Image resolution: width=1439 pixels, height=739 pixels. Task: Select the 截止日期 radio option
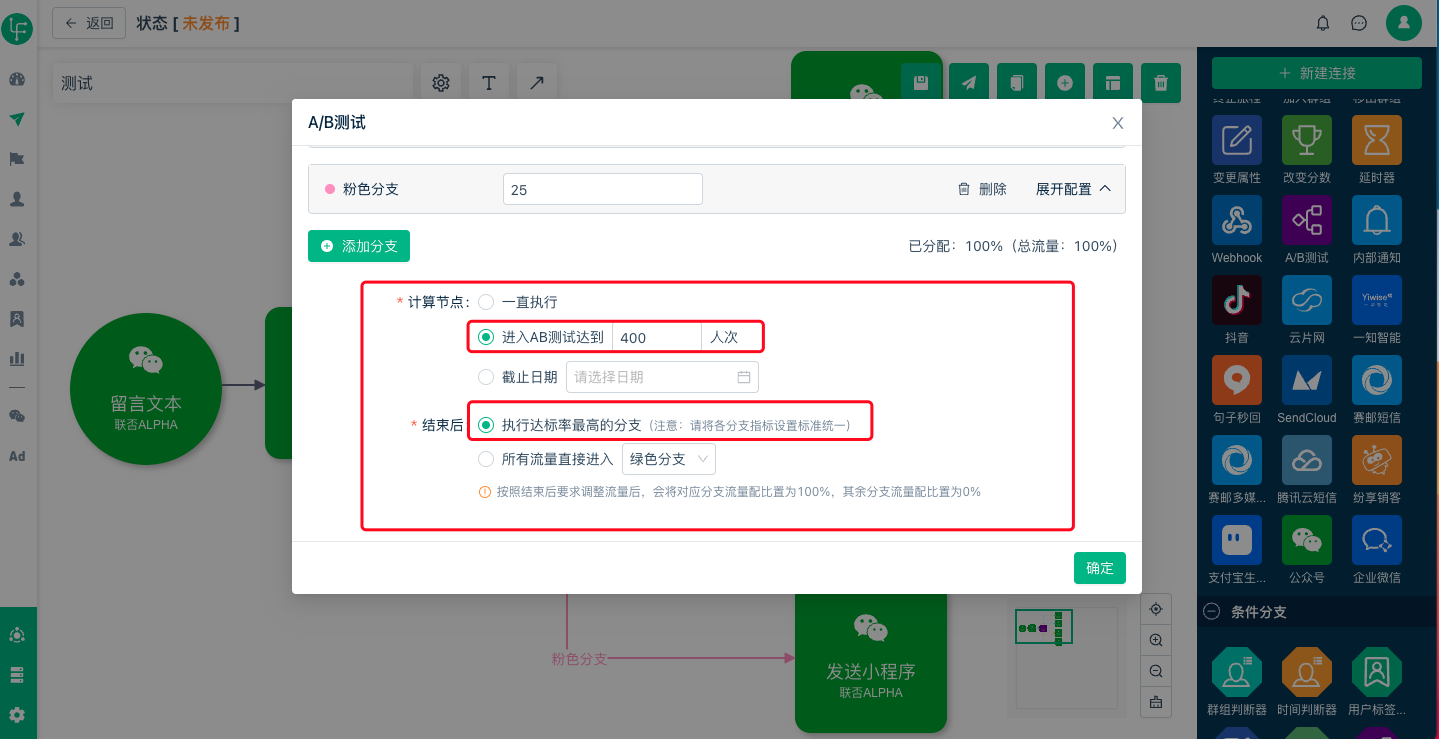(x=486, y=377)
